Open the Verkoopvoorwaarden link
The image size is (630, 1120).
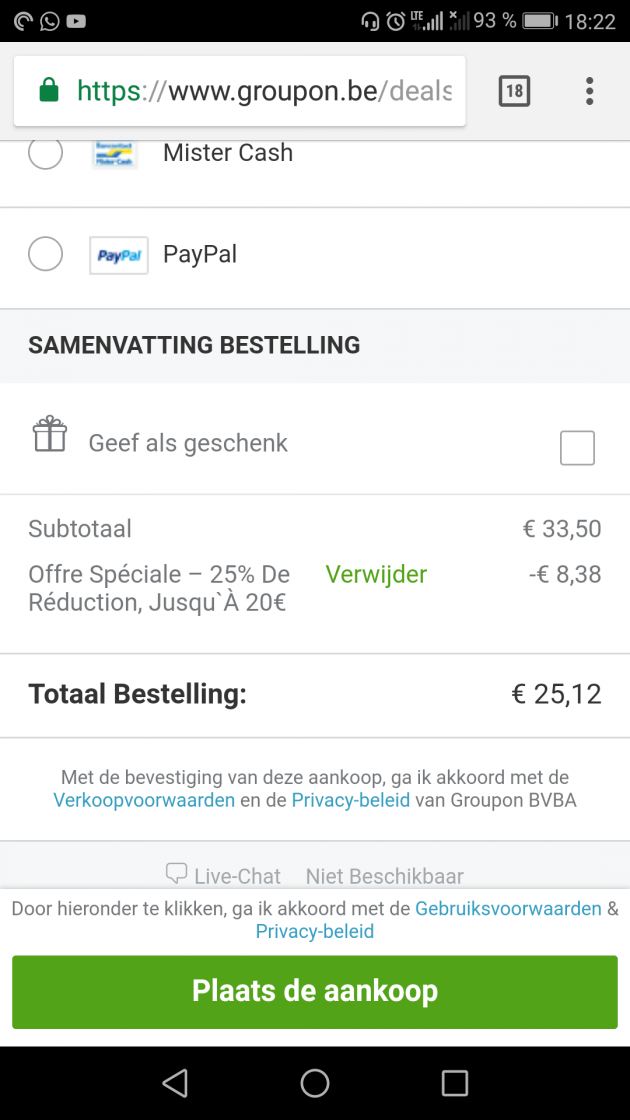point(144,800)
